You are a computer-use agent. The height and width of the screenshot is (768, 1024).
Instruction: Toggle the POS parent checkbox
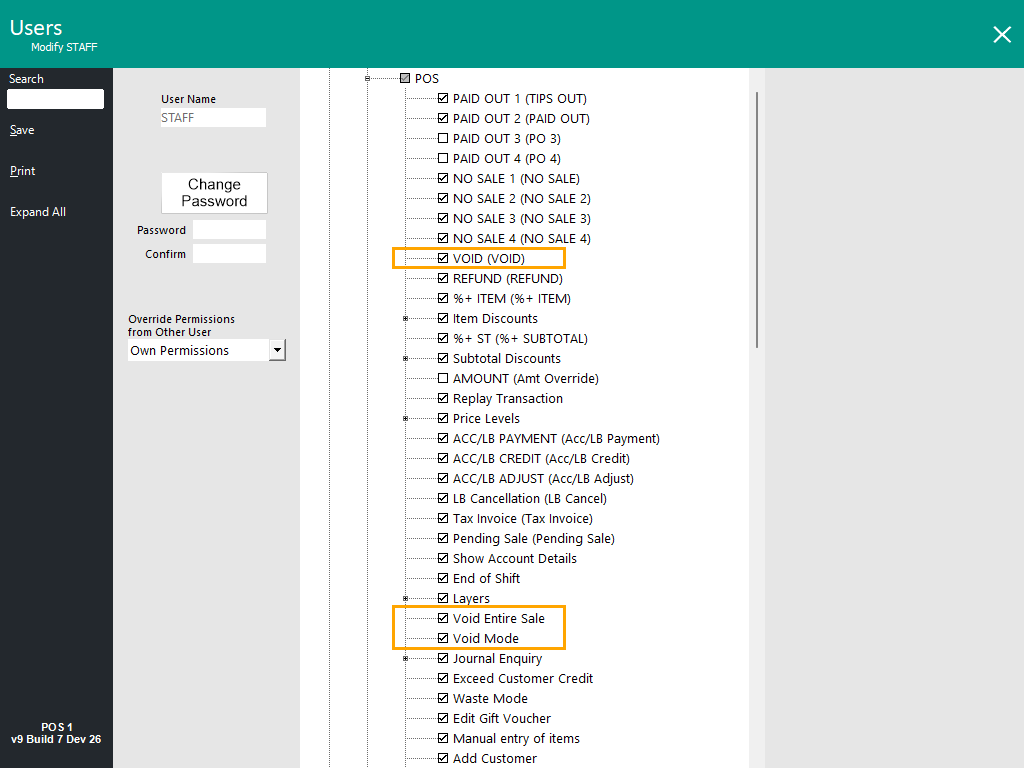[x=405, y=78]
